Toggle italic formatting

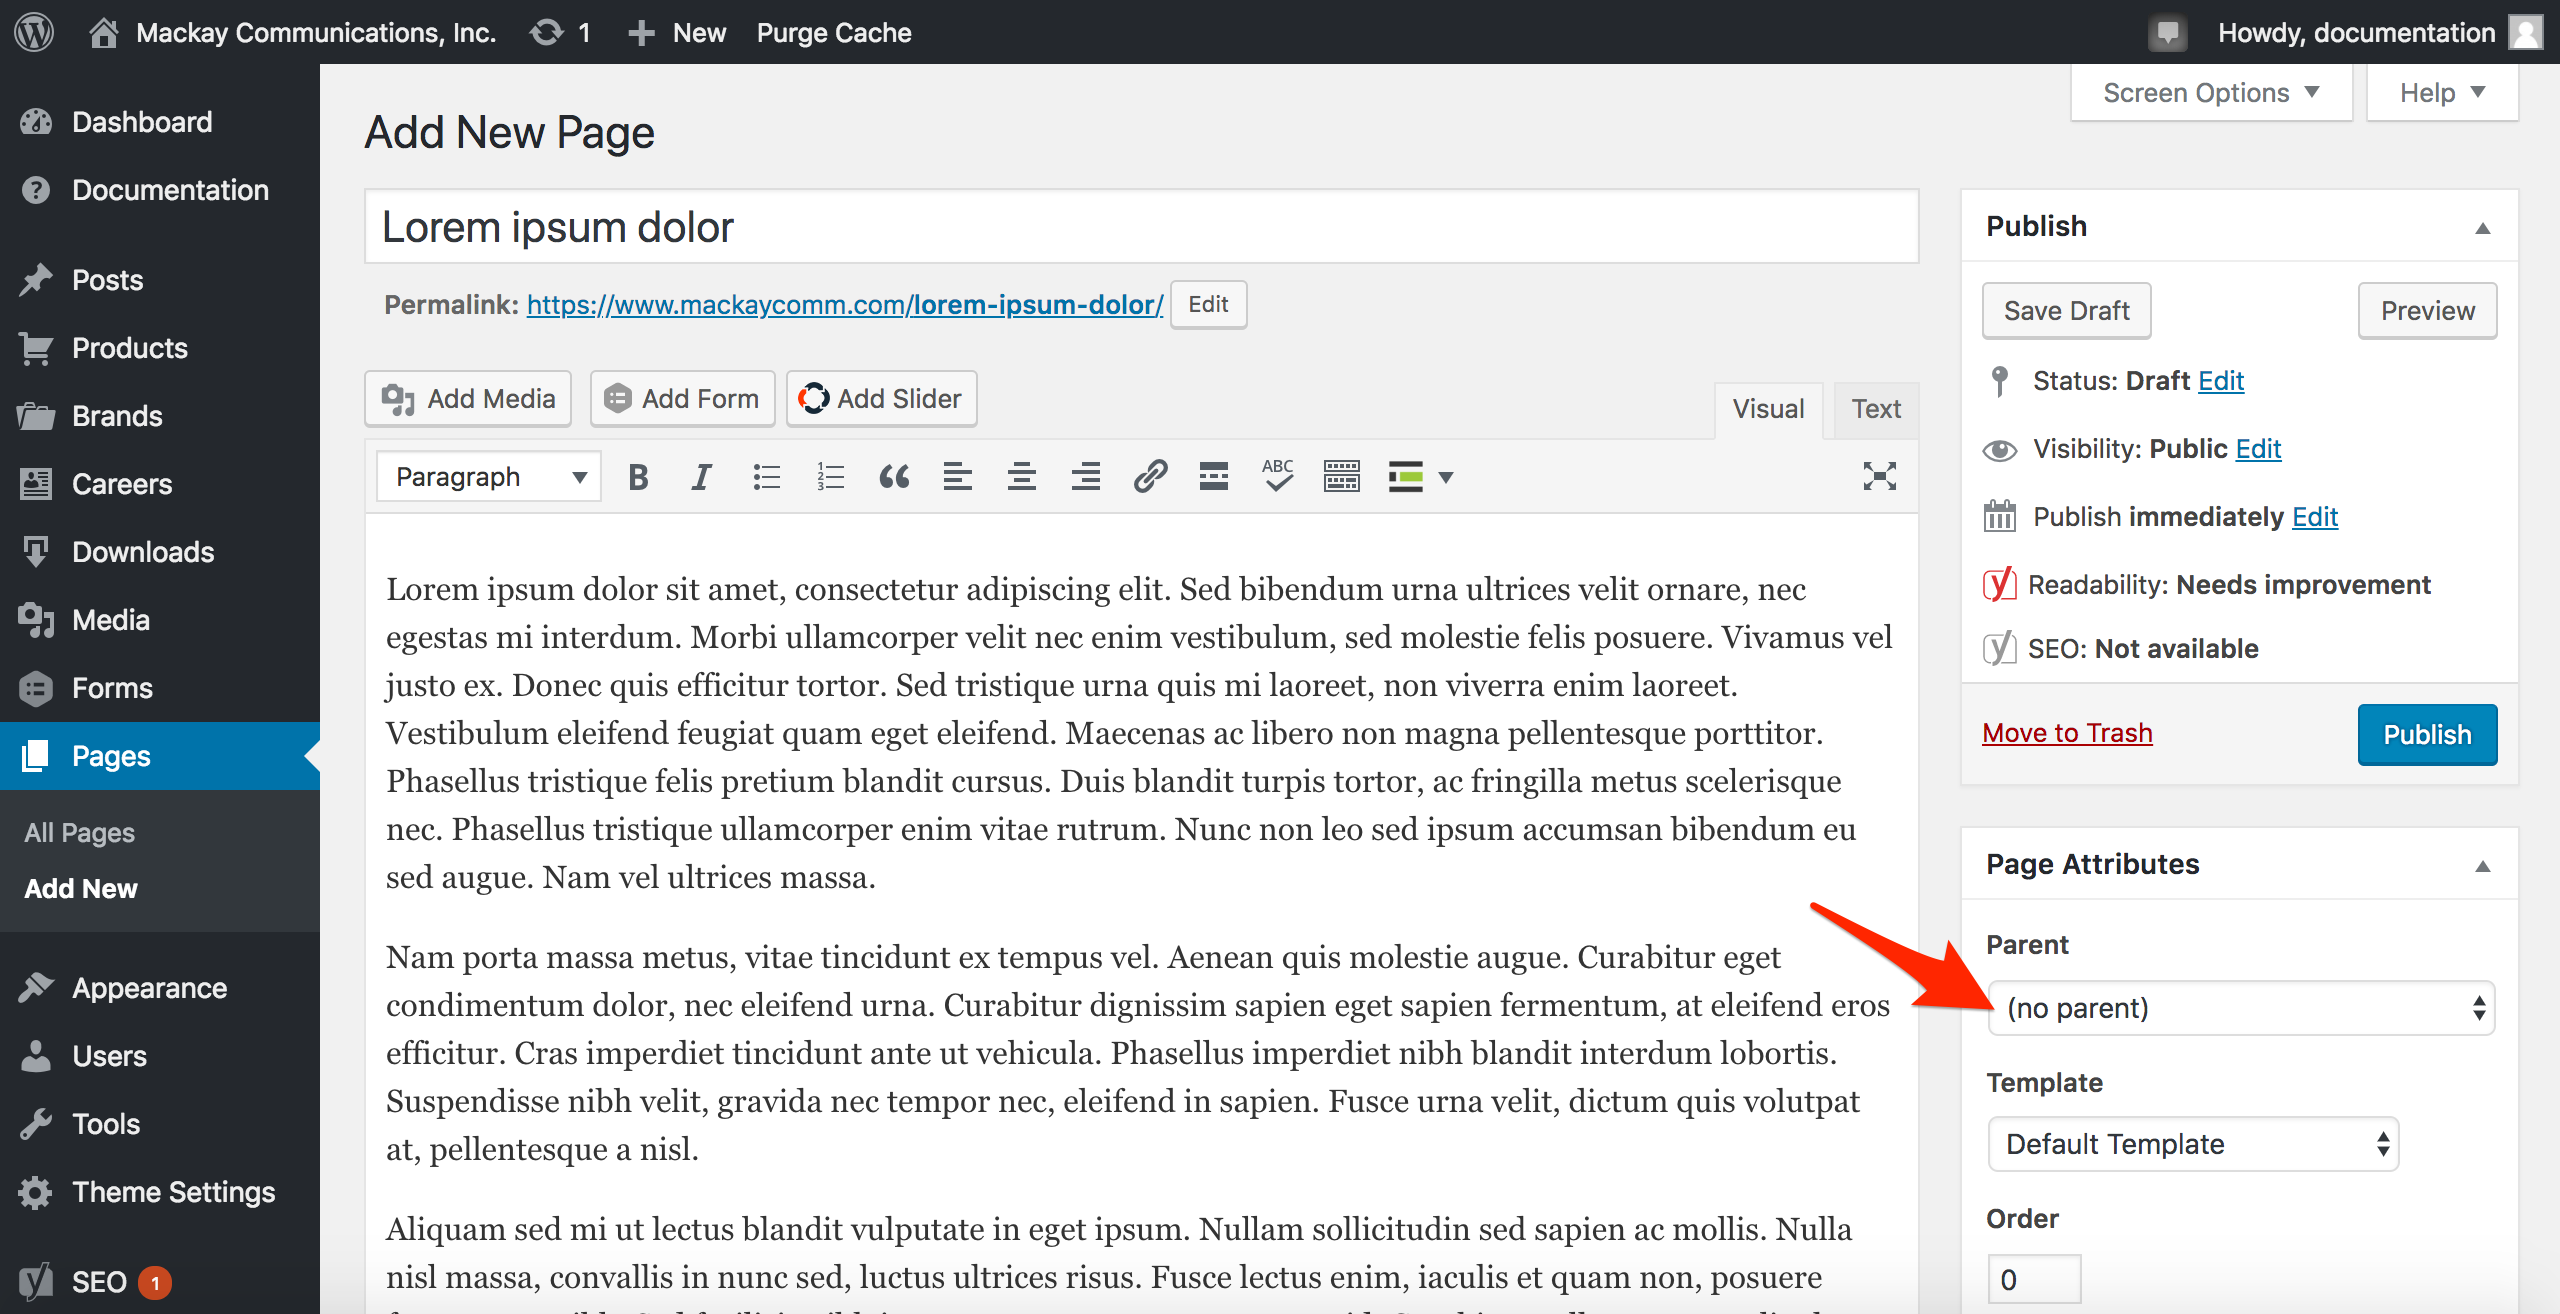[702, 477]
